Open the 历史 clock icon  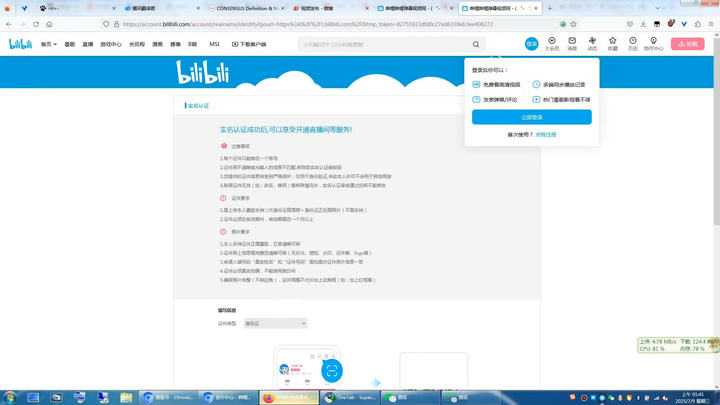pos(633,44)
